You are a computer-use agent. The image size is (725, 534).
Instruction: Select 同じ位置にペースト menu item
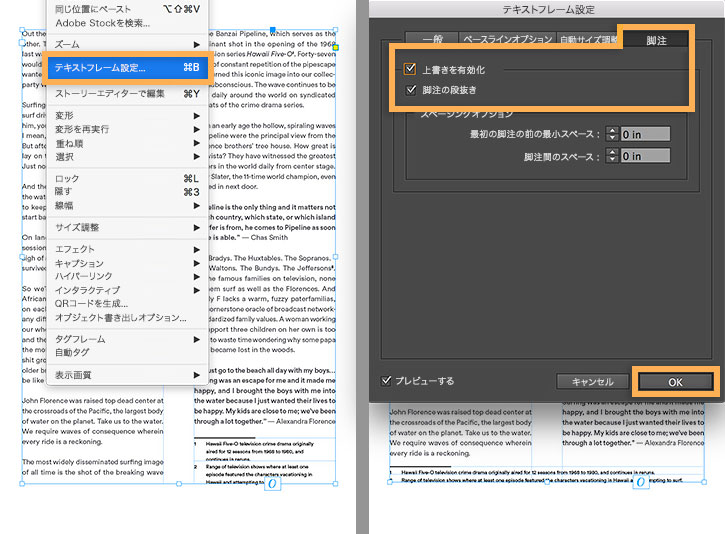point(127,9)
